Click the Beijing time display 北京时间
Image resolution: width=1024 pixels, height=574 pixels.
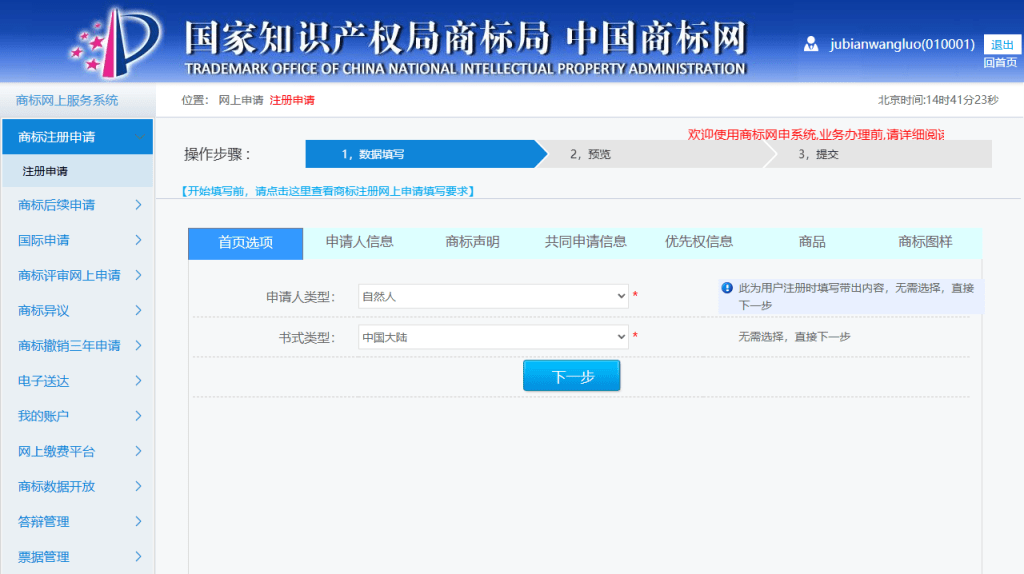[938, 100]
